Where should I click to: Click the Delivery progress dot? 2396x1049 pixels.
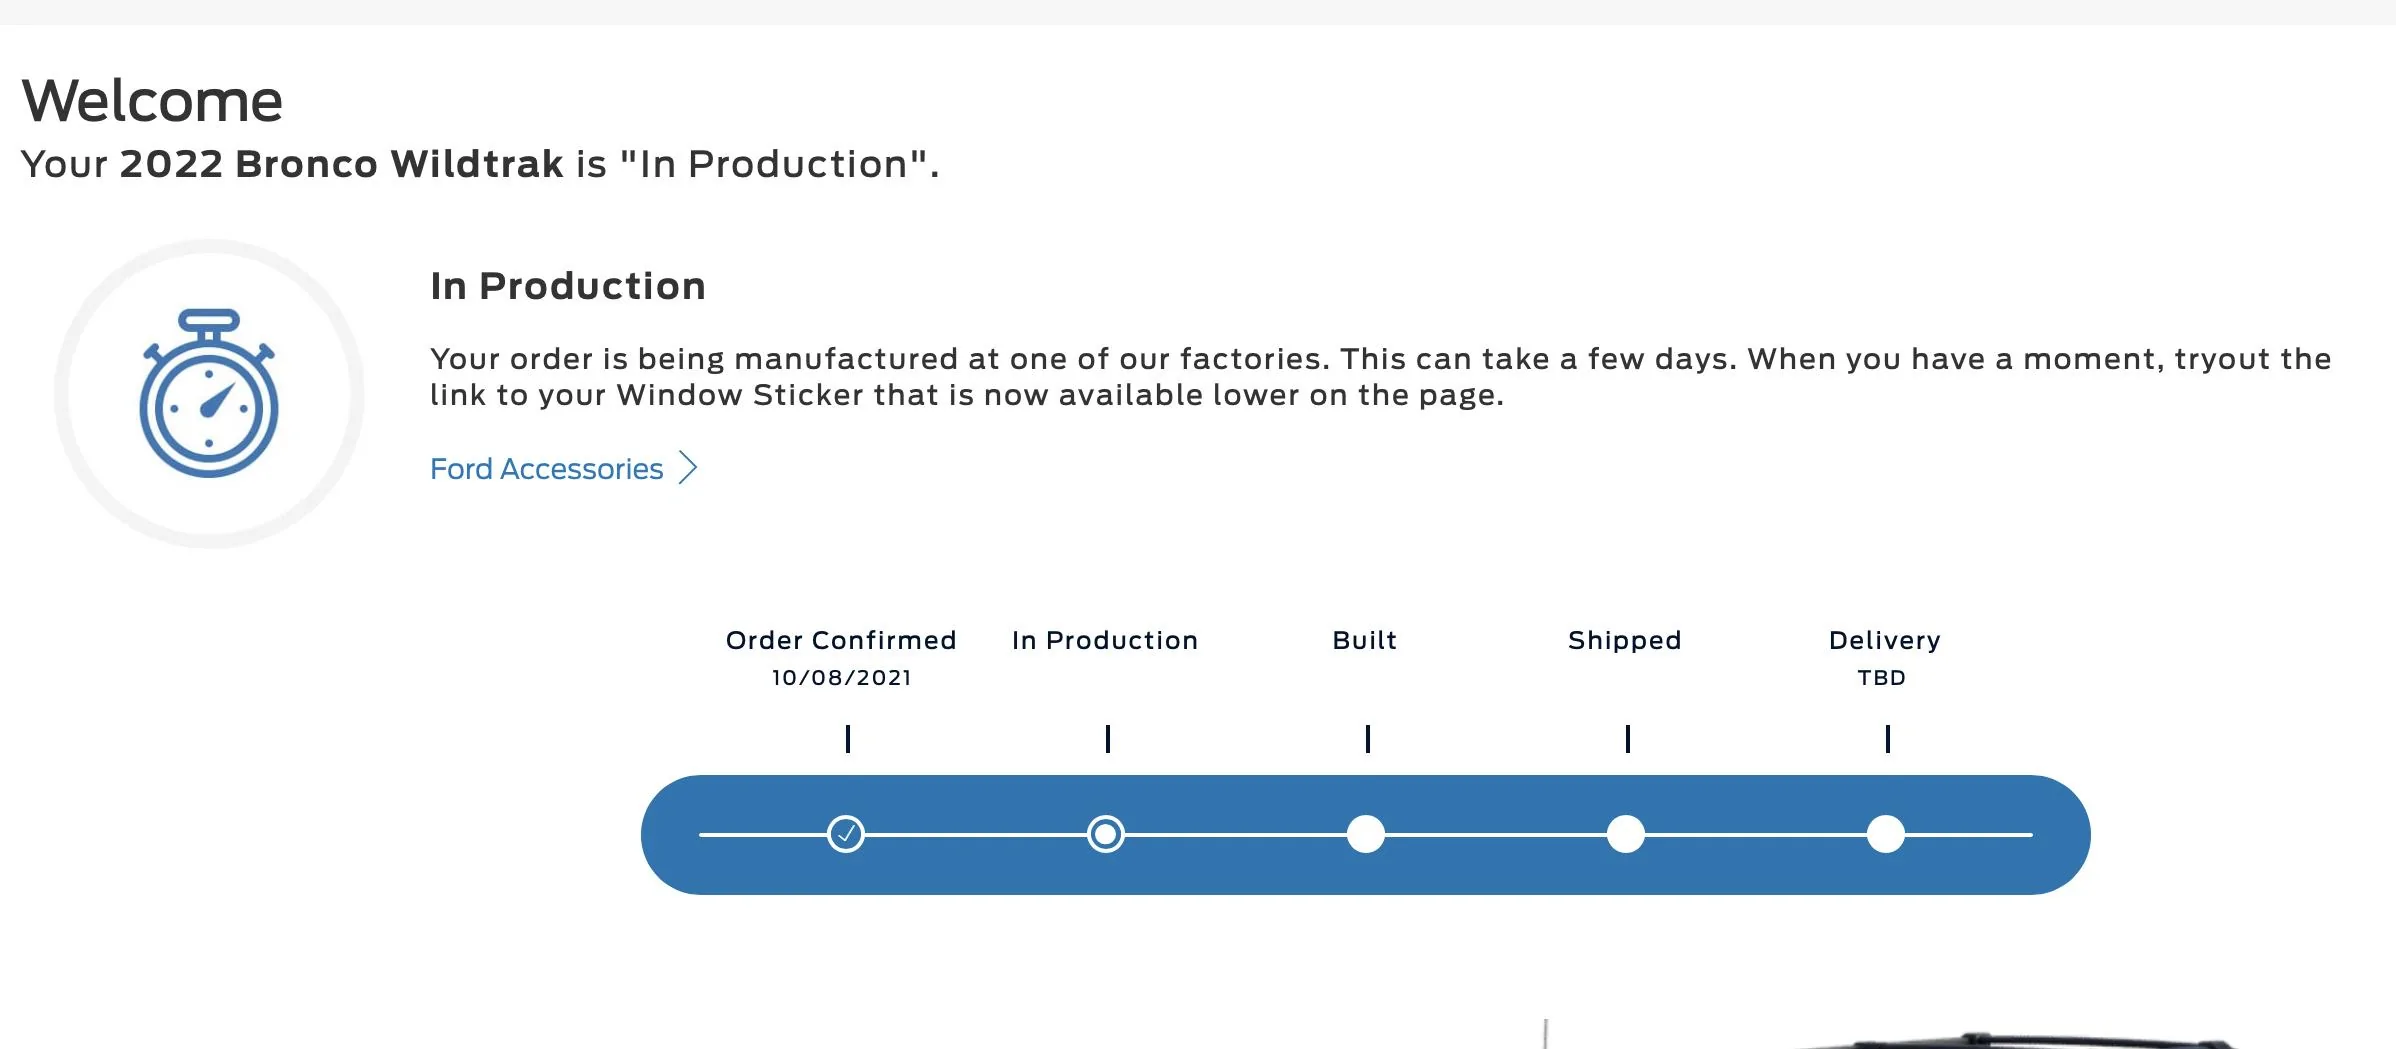(1886, 834)
